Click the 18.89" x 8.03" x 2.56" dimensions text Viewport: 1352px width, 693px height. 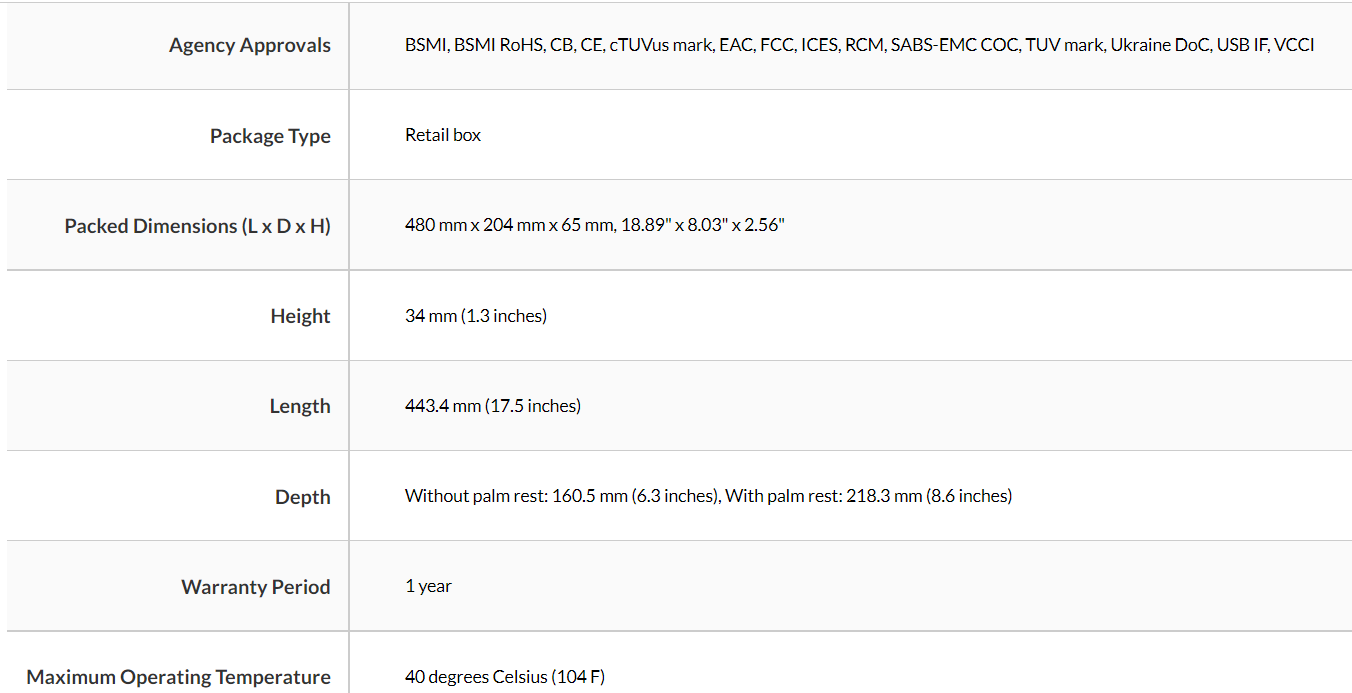[x=703, y=225]
